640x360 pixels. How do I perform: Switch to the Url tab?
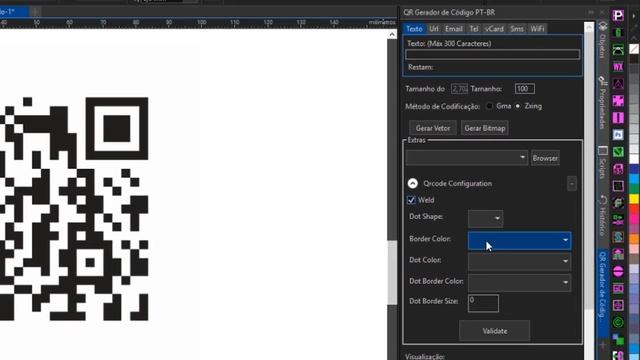click(x=433, y=29)
